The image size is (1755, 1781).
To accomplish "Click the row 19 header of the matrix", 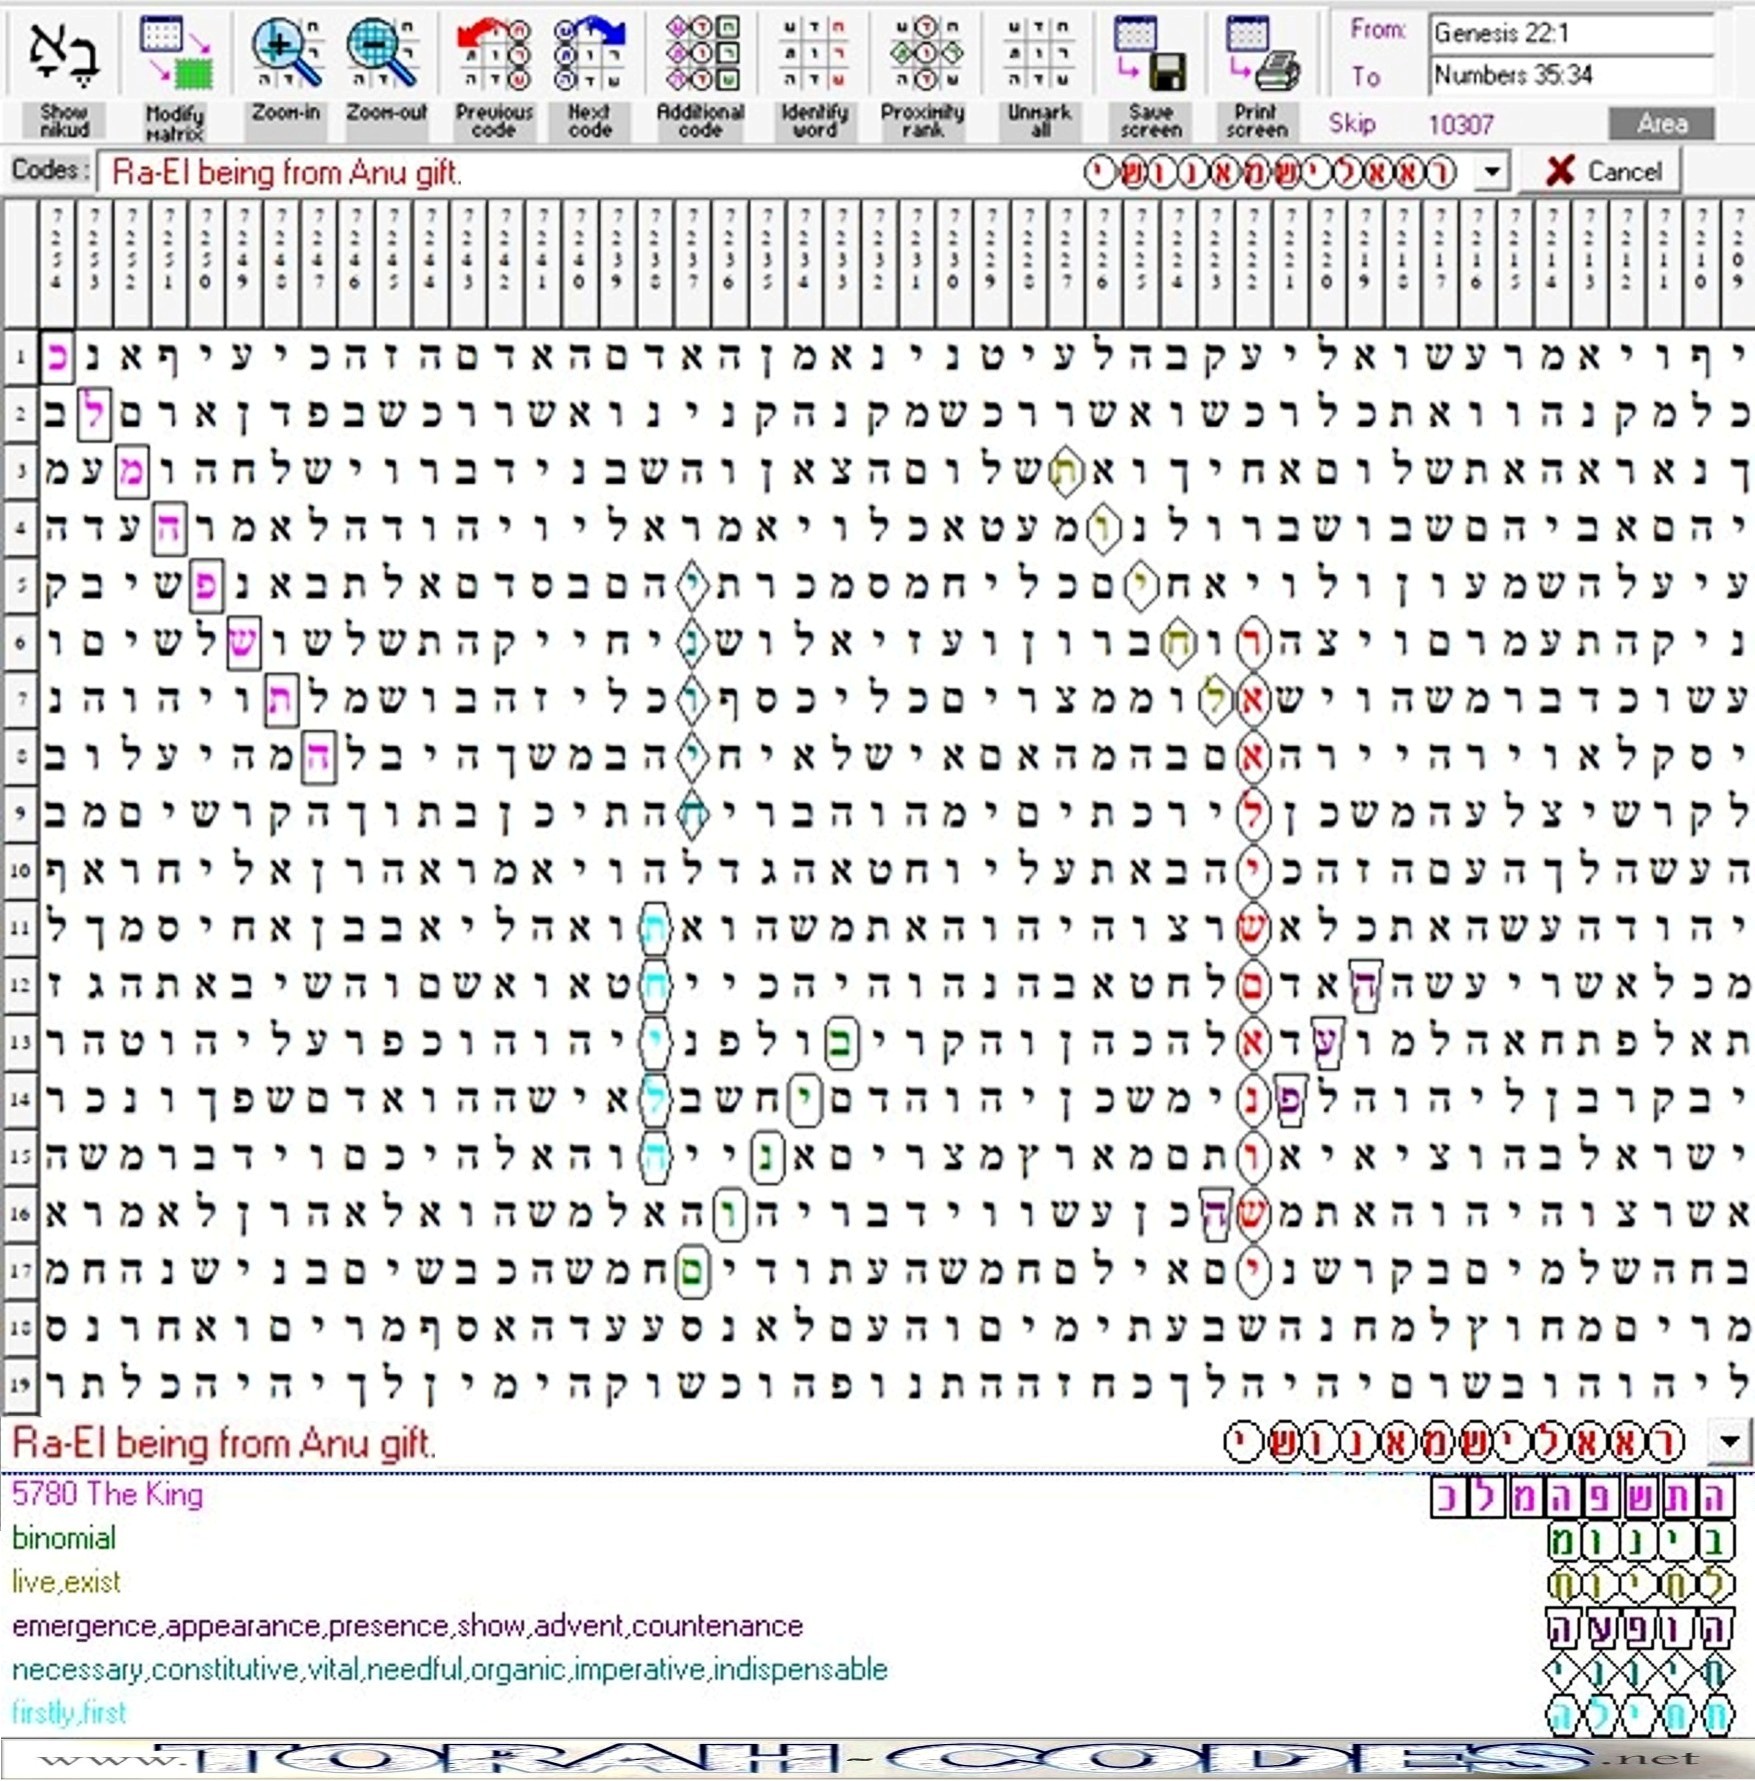I will pyautogui.click(x=21, y=1385).
